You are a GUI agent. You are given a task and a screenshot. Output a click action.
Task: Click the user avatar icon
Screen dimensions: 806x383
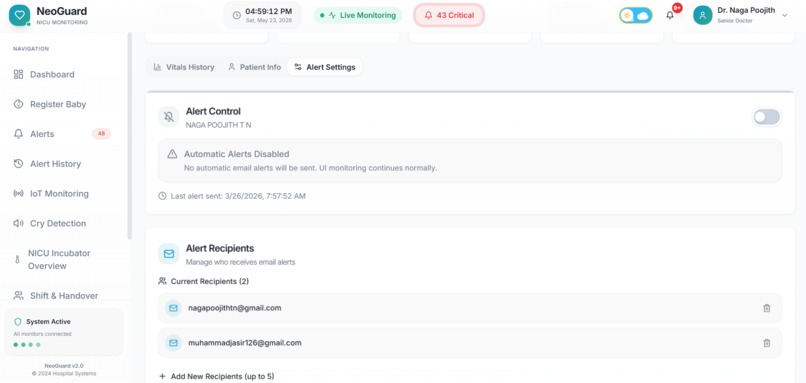703,15
